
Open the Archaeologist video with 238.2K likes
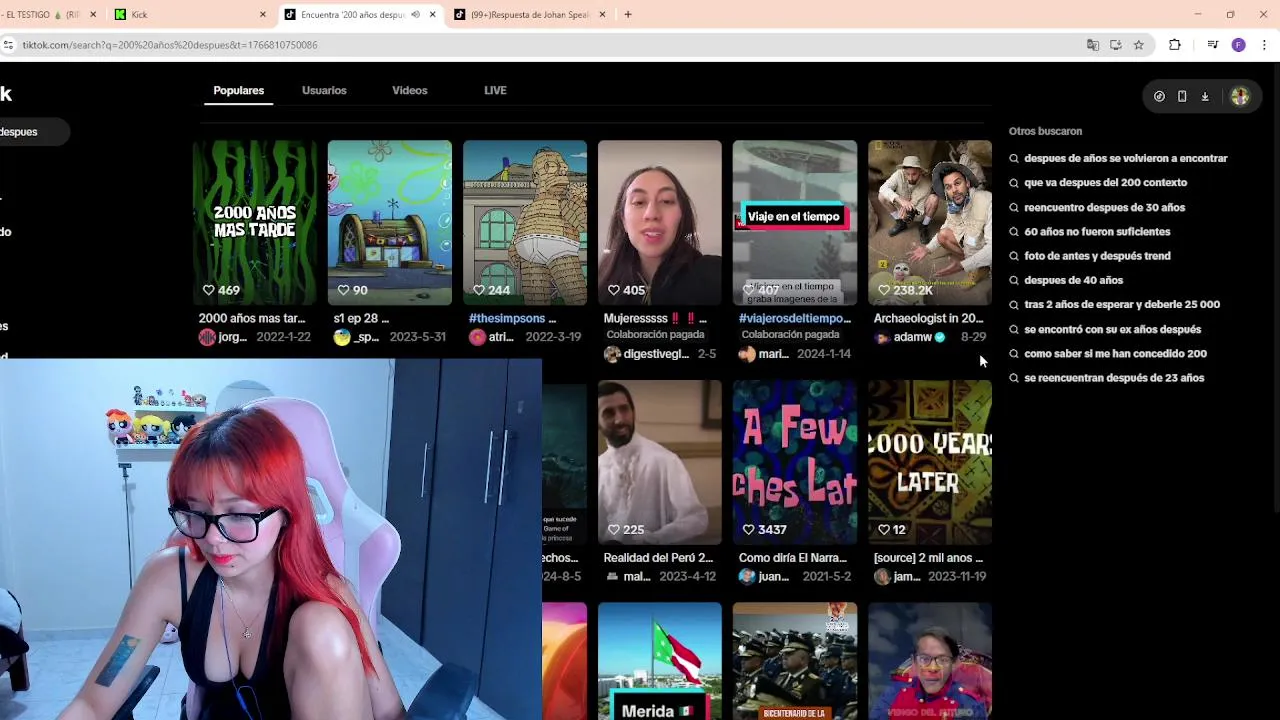[x=930, y=222]
